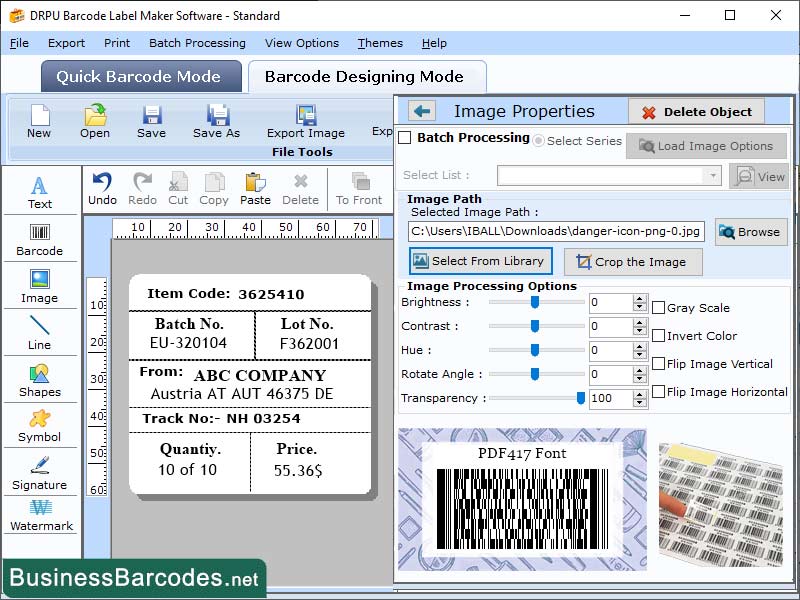Viewport: 800px width, 600px height.
Task: Click the Selected Image Path field
Action: (555, 232)
